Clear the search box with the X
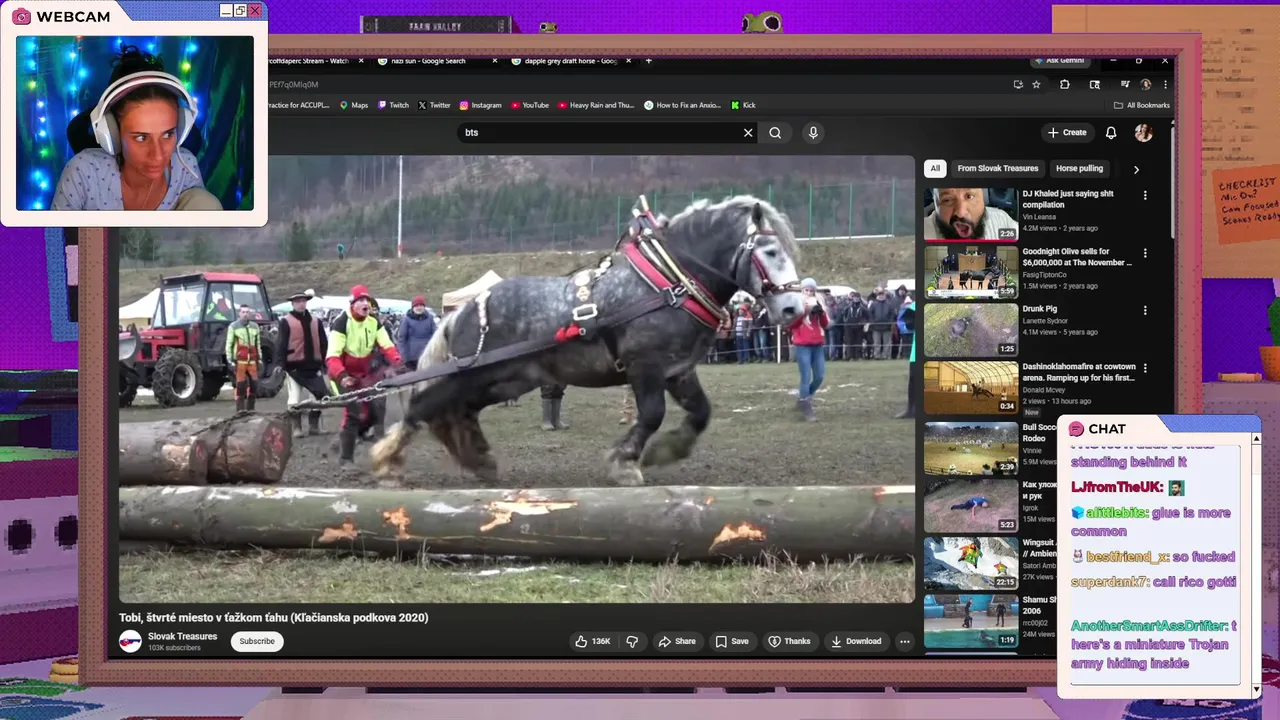The image size is (1280, 720). pyautogui.click(x=747, y=132)
